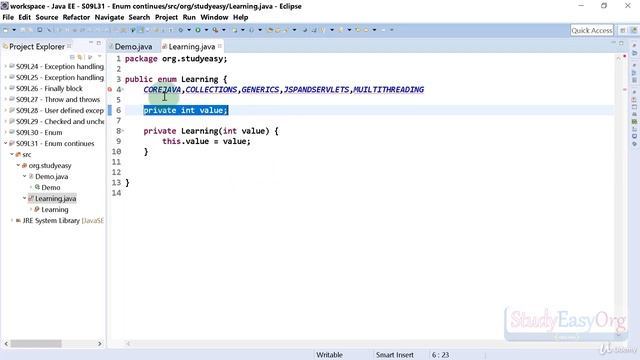Viewport: 640px width, 360px height.
Task: Minimize the Project Explorer view
Action: tap(91, 42)
